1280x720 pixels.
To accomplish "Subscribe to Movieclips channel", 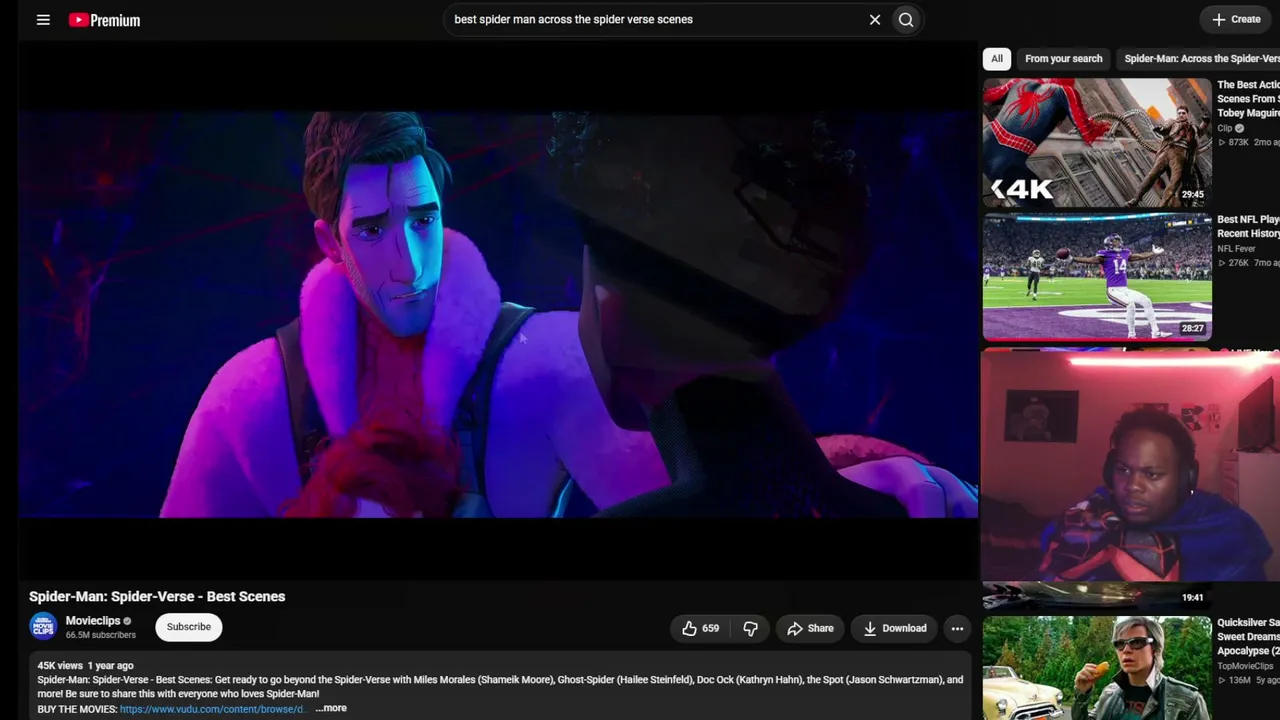I will tap(189, 627).
